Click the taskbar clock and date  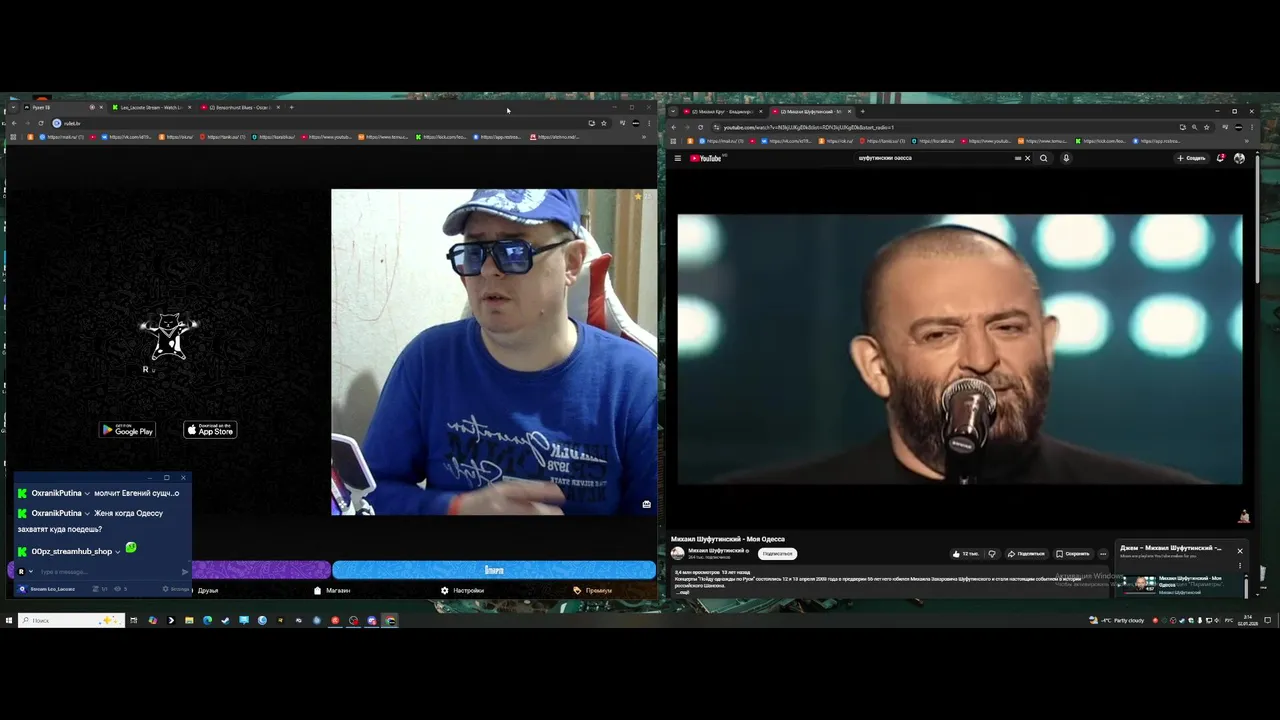[1246, 620]
